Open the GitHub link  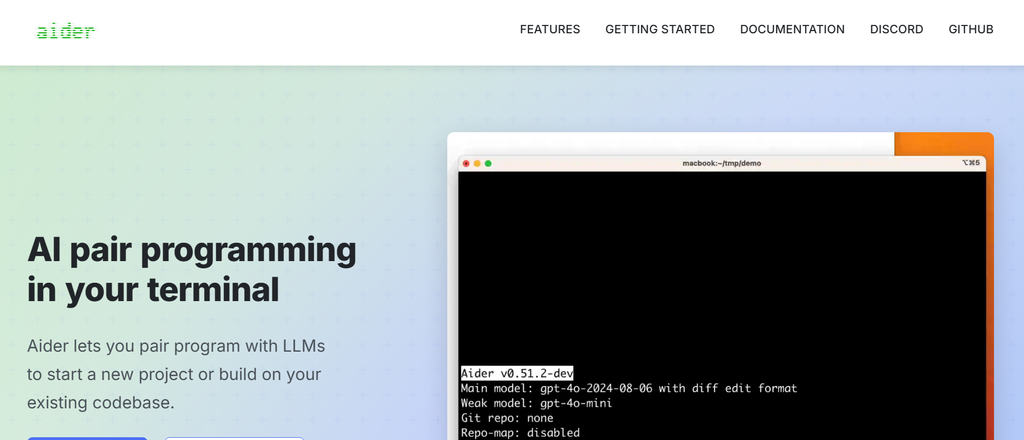[971, 29]
